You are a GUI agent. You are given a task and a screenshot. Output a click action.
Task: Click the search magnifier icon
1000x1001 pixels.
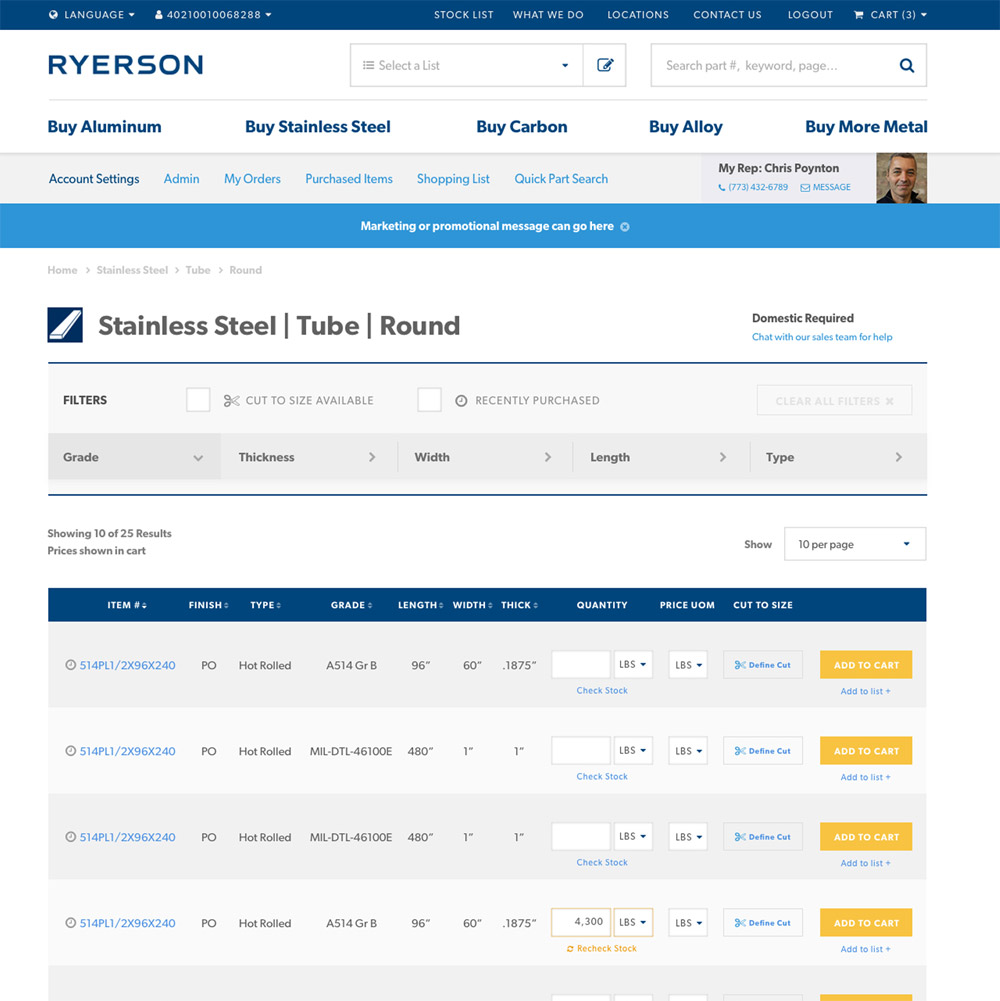(x=906, y=65)
